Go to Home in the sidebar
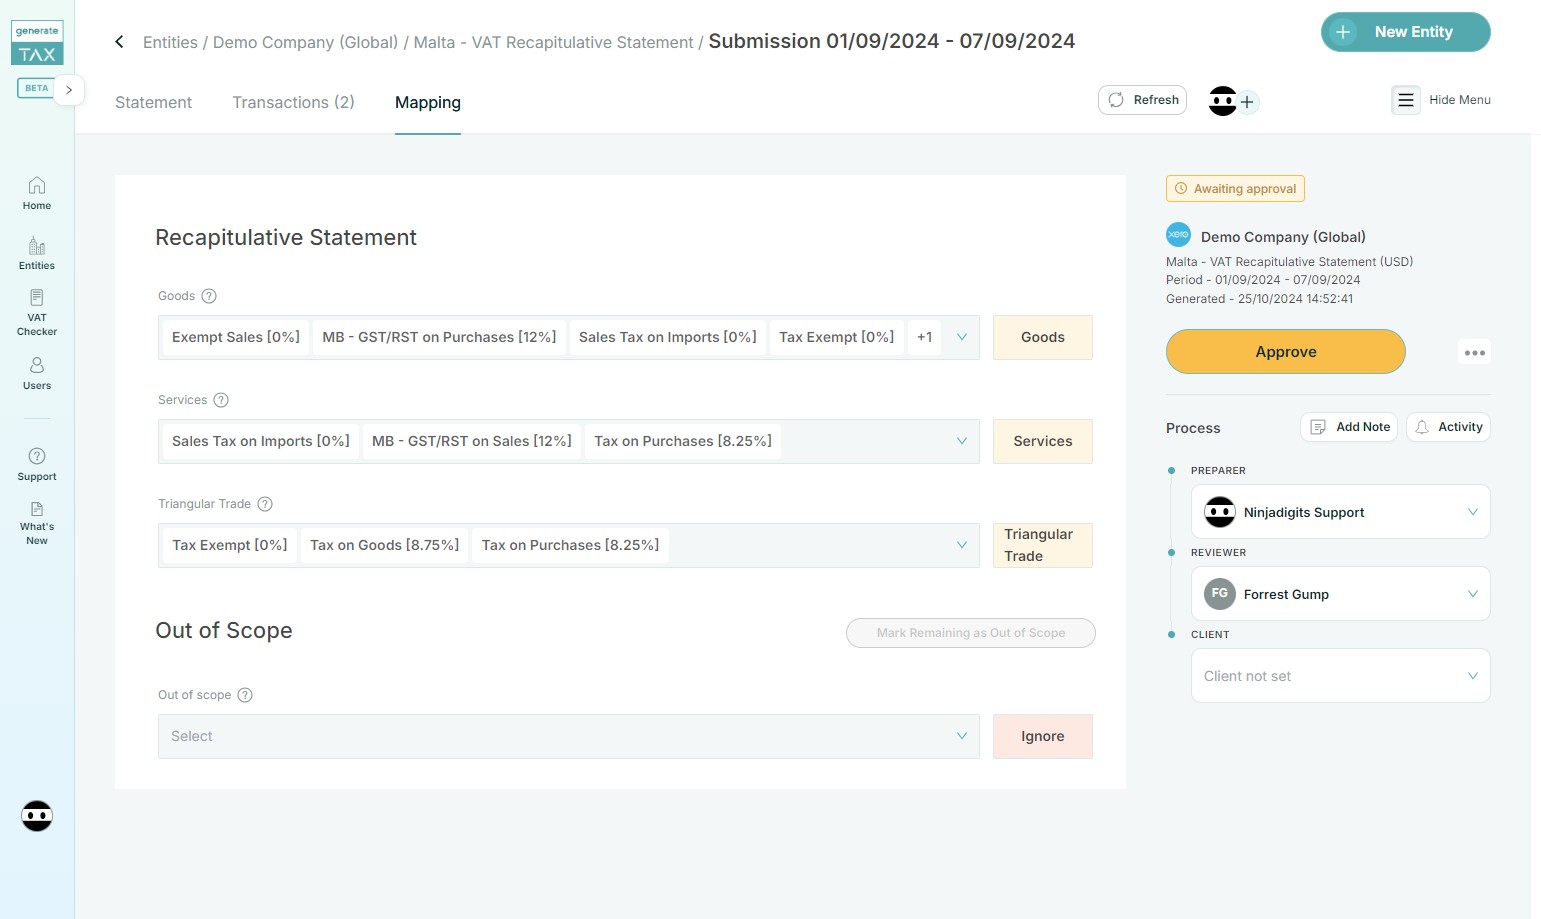Screen dimensions: 1541x919 tap(37, 194)
